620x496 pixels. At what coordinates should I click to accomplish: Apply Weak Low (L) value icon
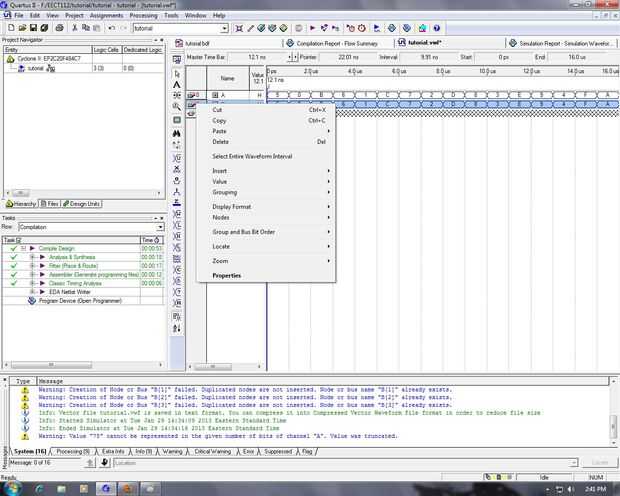coord(177,225)
